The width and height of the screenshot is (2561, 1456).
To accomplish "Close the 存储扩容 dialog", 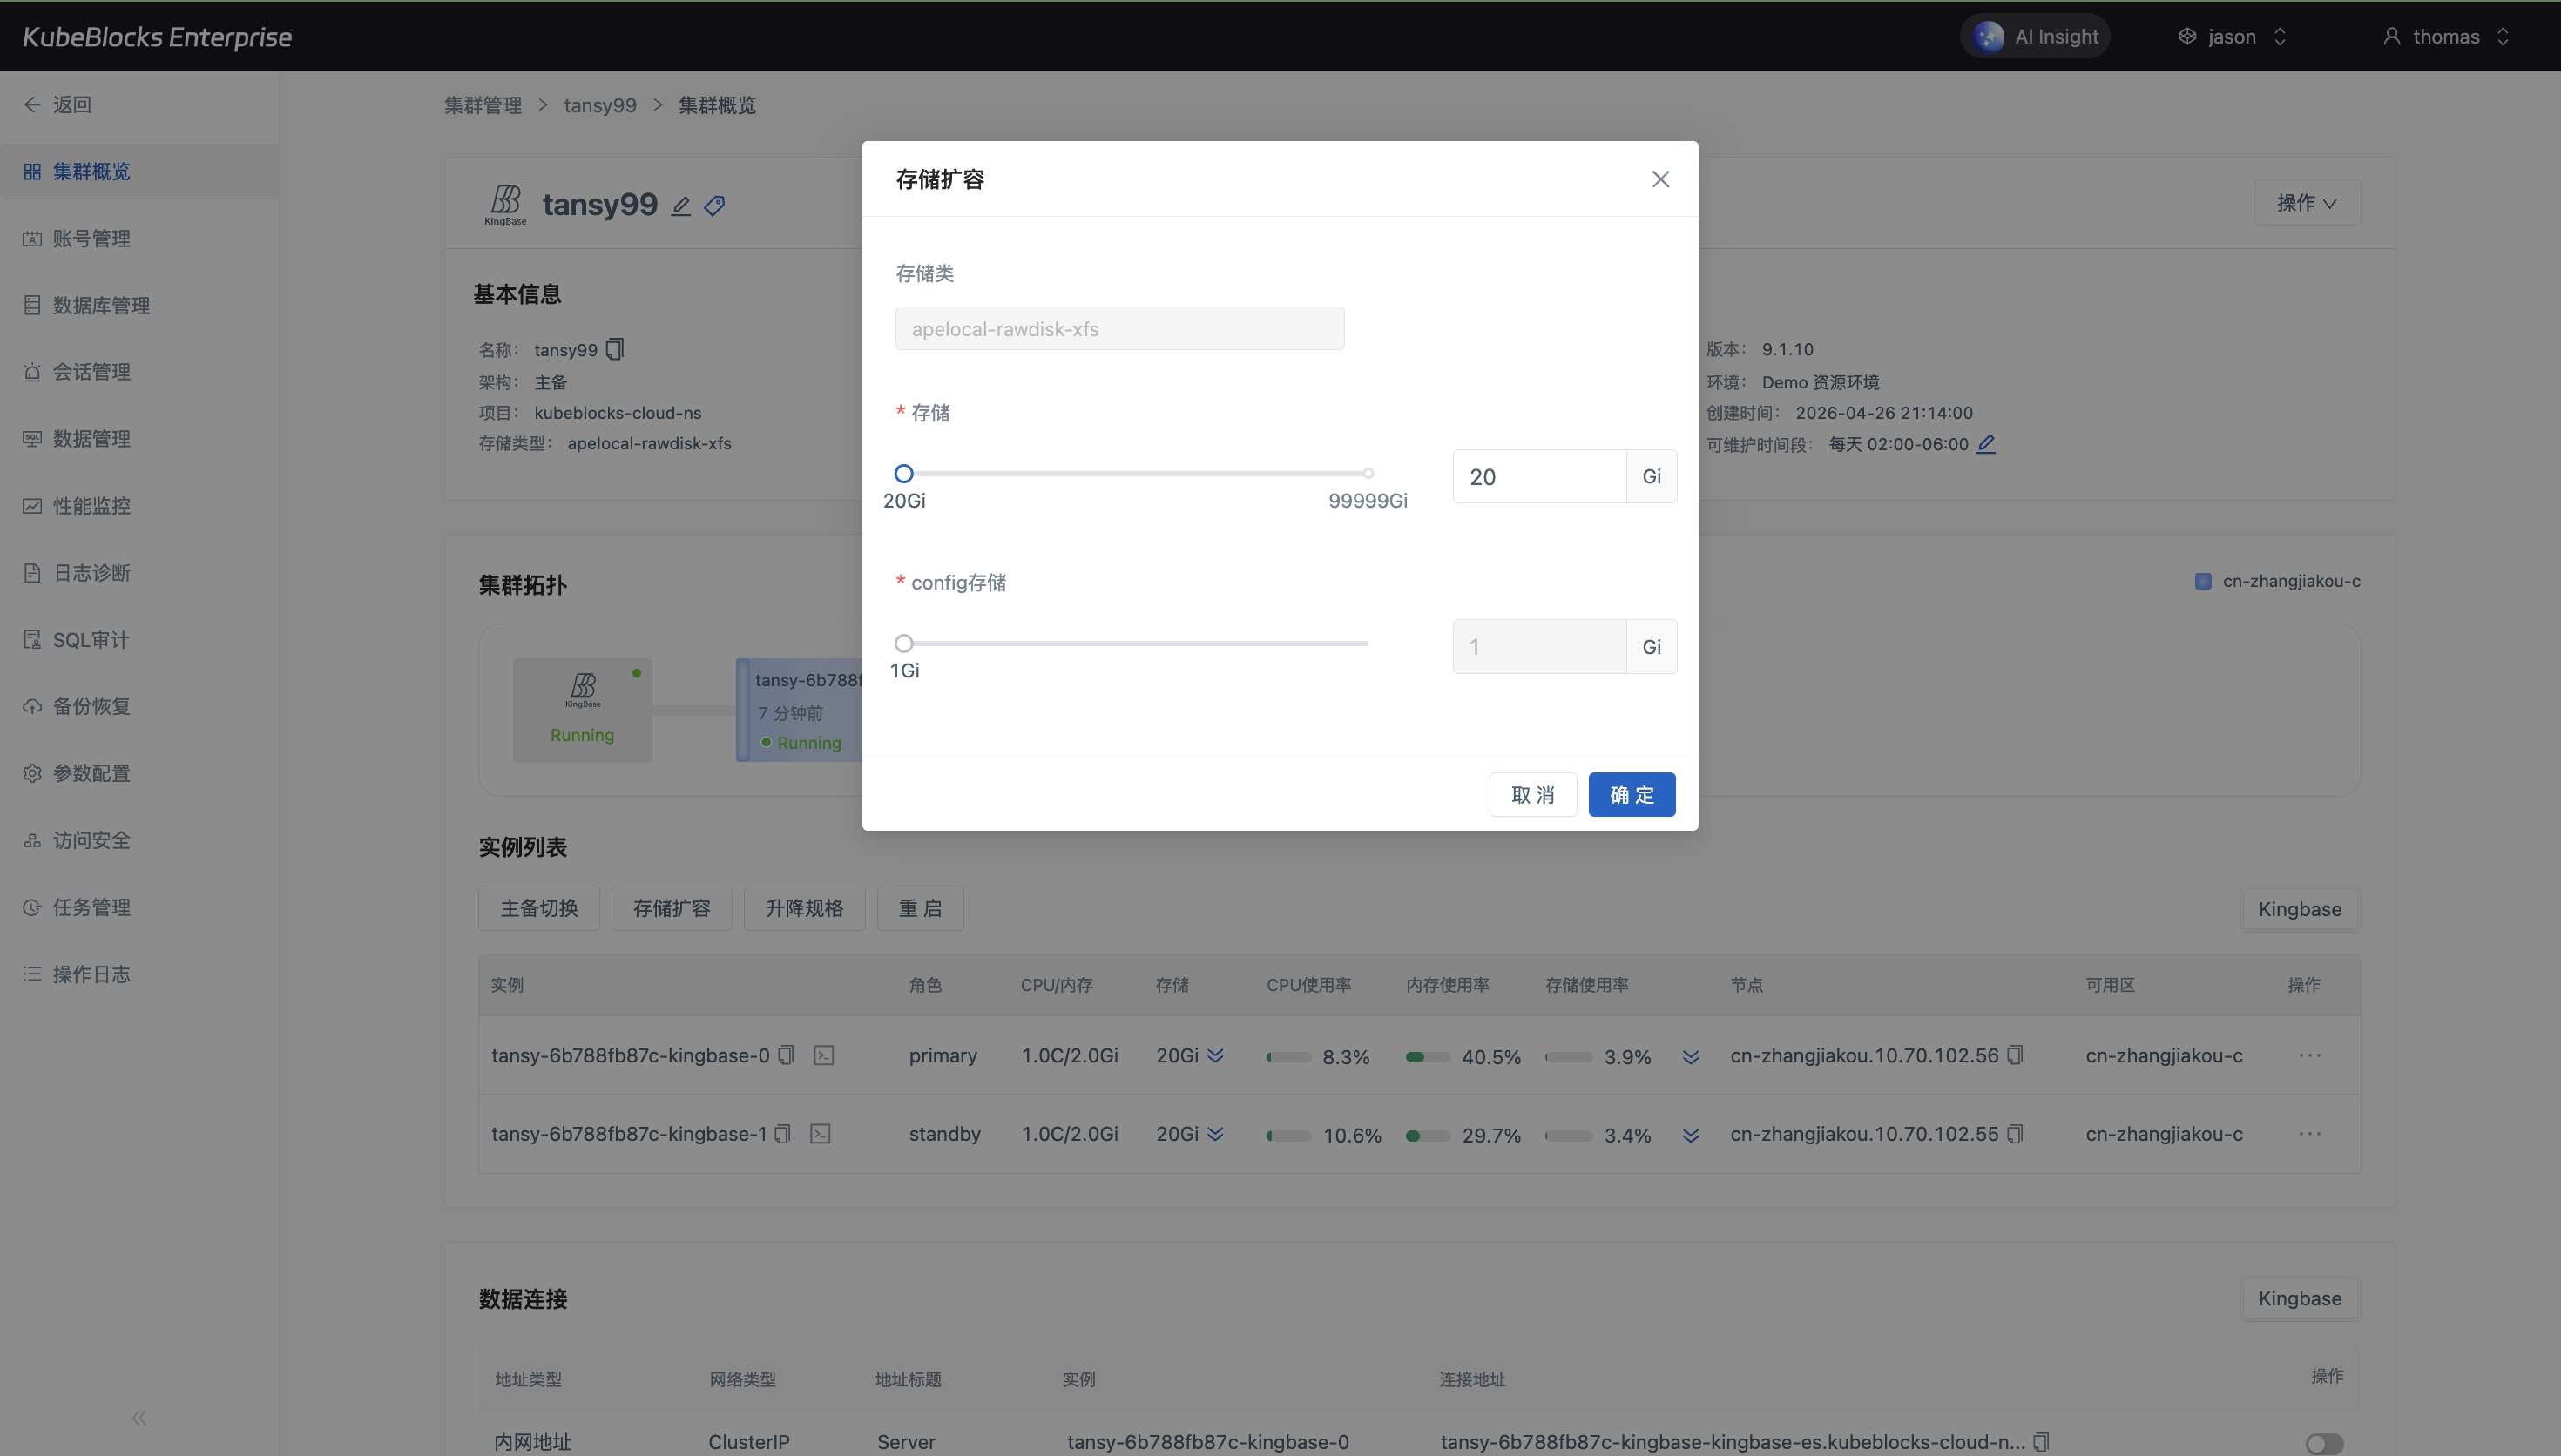I will (1660, 179).
